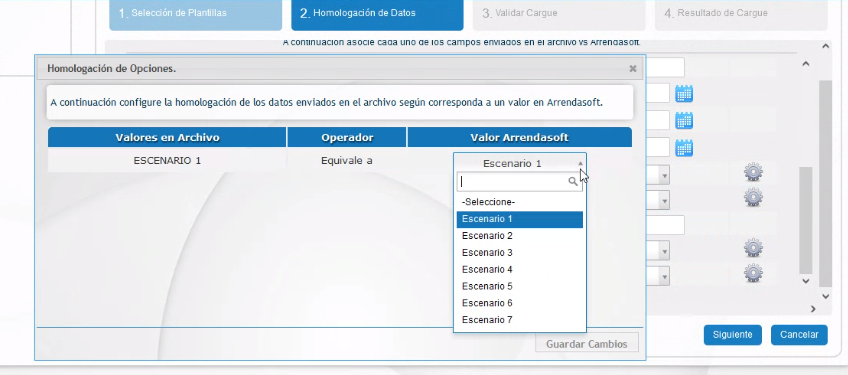Click the first gear homologation icon
The height and width of the screenshot is (375, 848).
click(x=753, y=172)
